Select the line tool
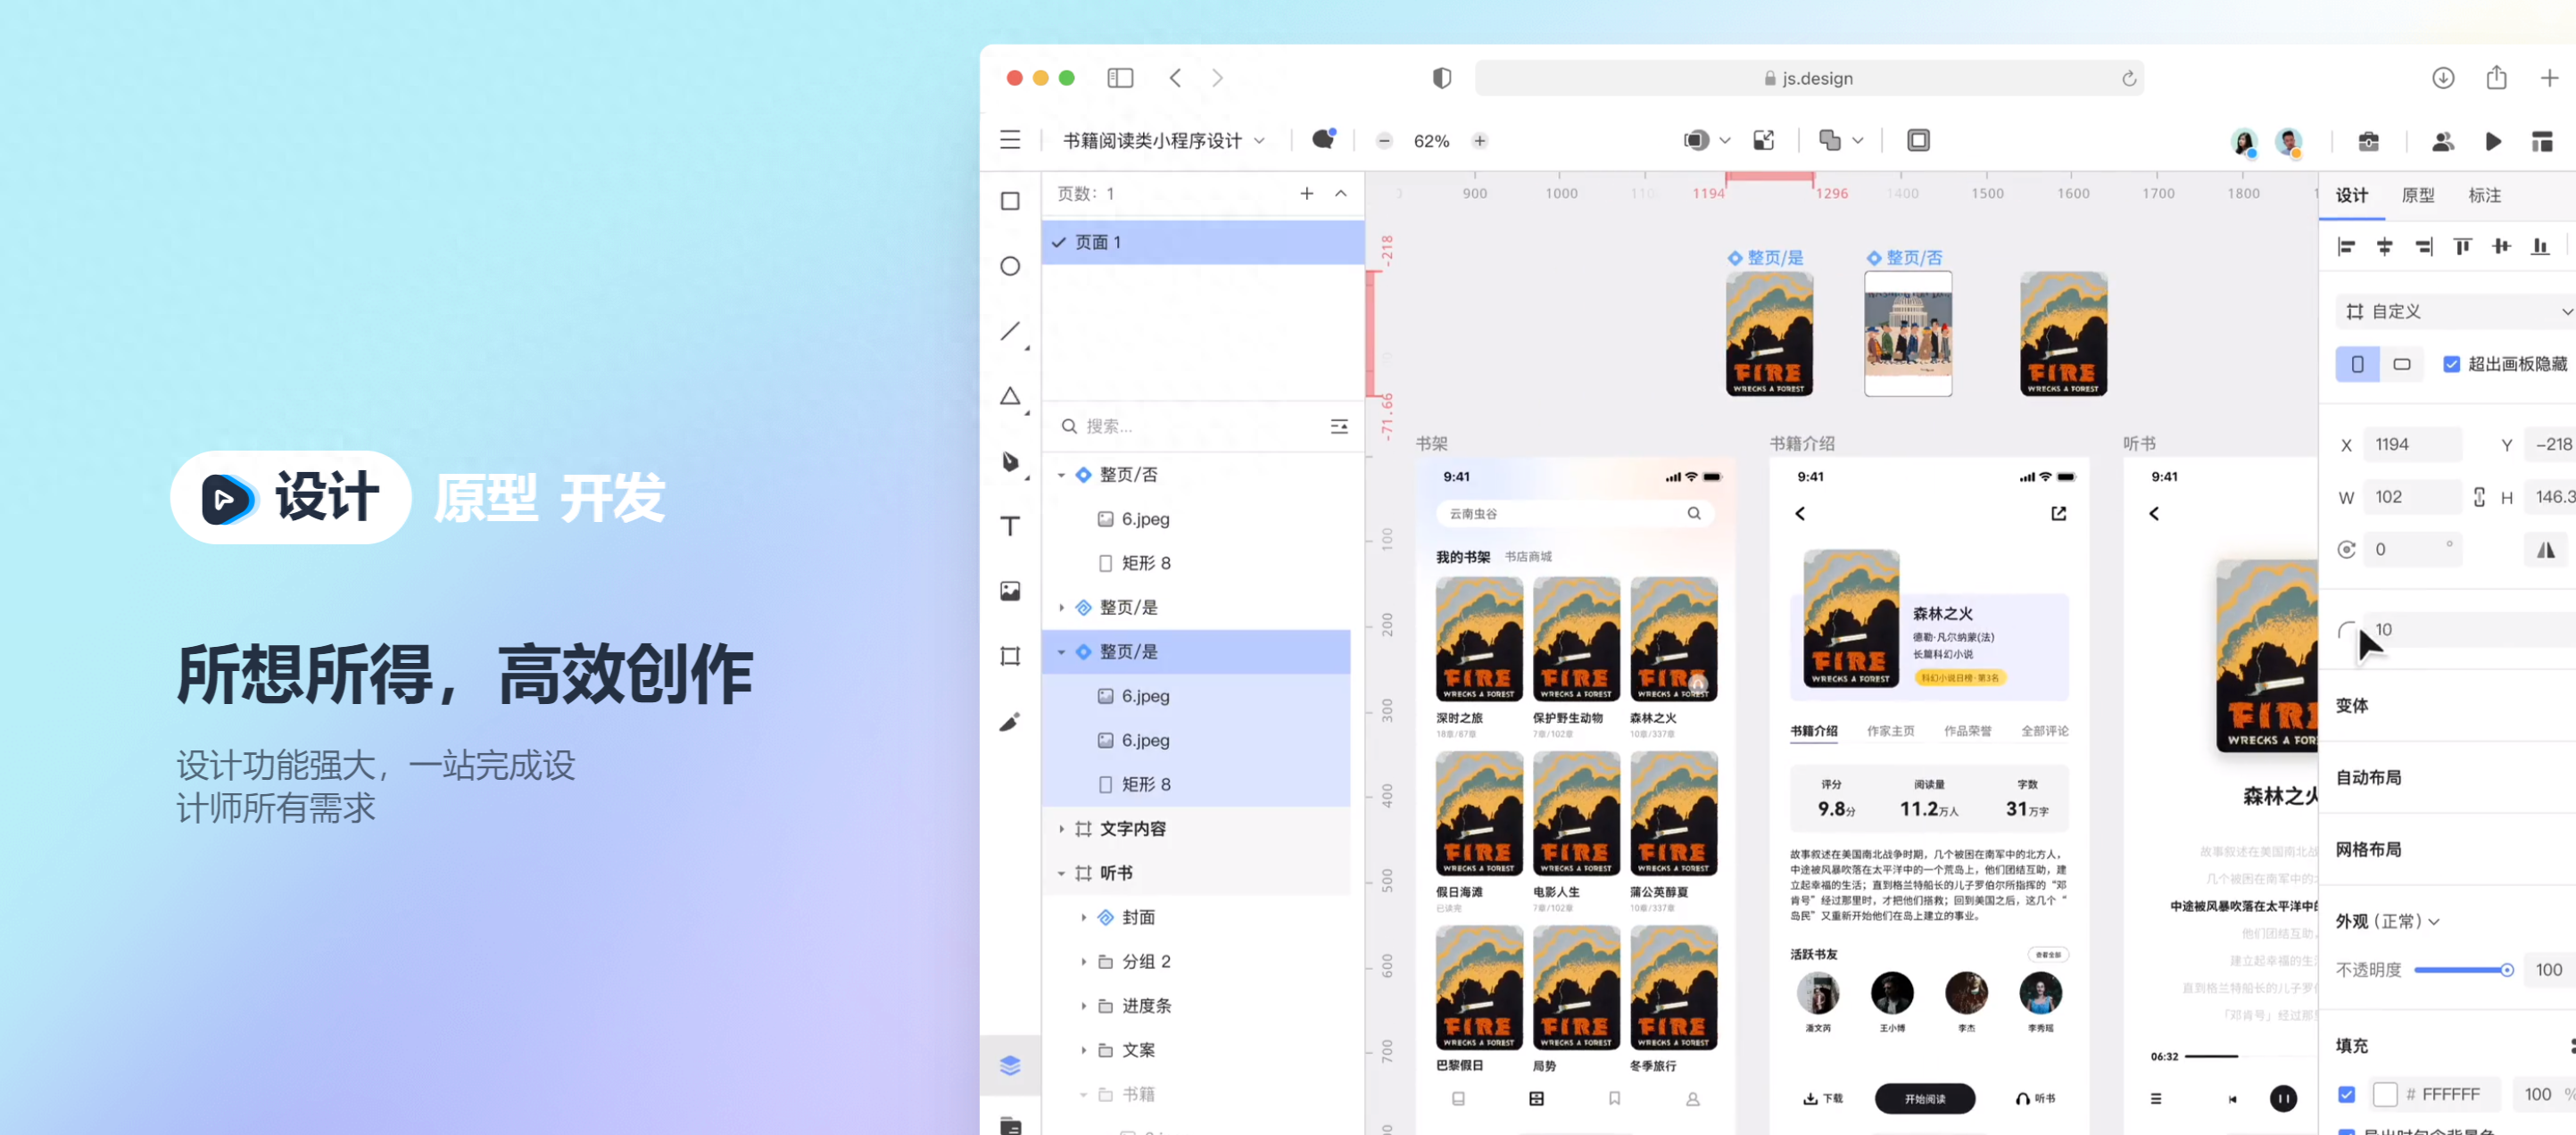 click(x=1010, y=331)
